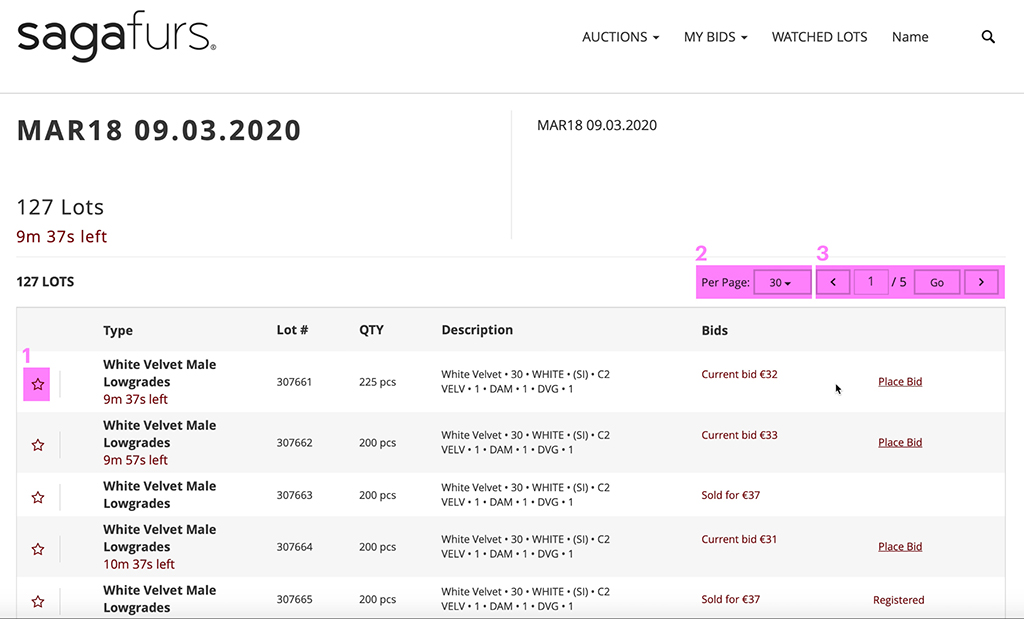
Task: Go to next page arrow
Action: point(981,283)
